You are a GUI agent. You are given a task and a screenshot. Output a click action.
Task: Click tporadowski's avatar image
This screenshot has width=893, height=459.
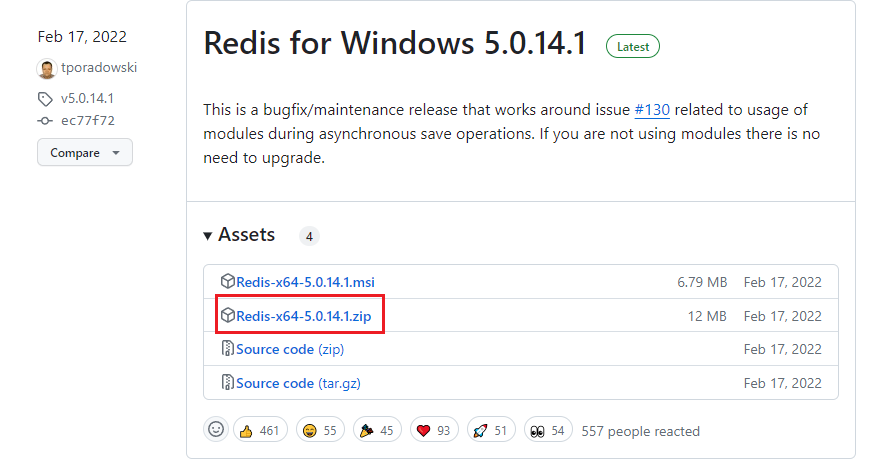tap(46, 68)
